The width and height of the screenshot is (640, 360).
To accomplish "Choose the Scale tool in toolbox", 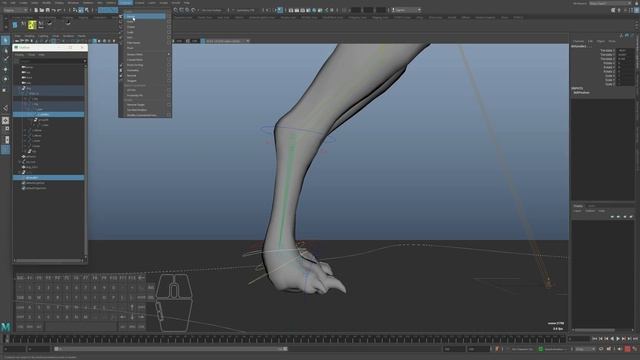I will click(5, 89).
